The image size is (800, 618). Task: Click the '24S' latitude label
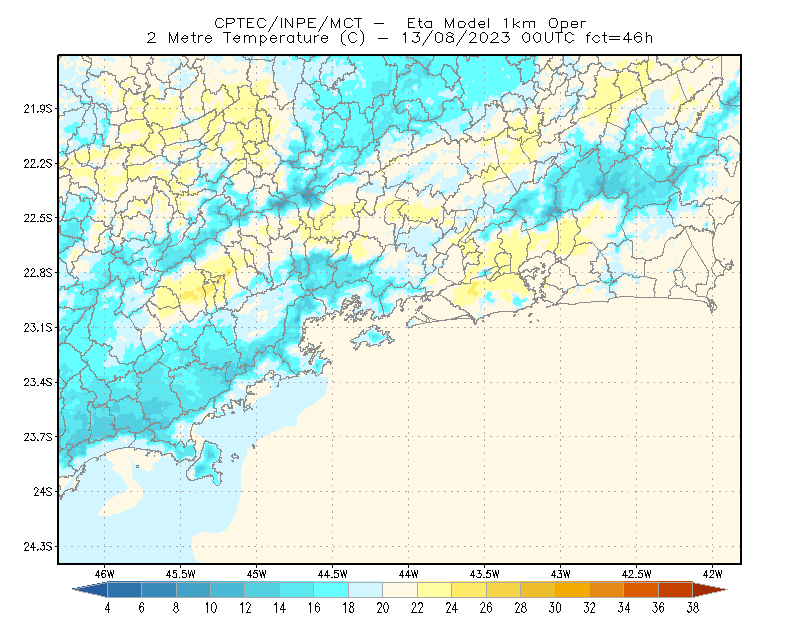pos(43,491)
